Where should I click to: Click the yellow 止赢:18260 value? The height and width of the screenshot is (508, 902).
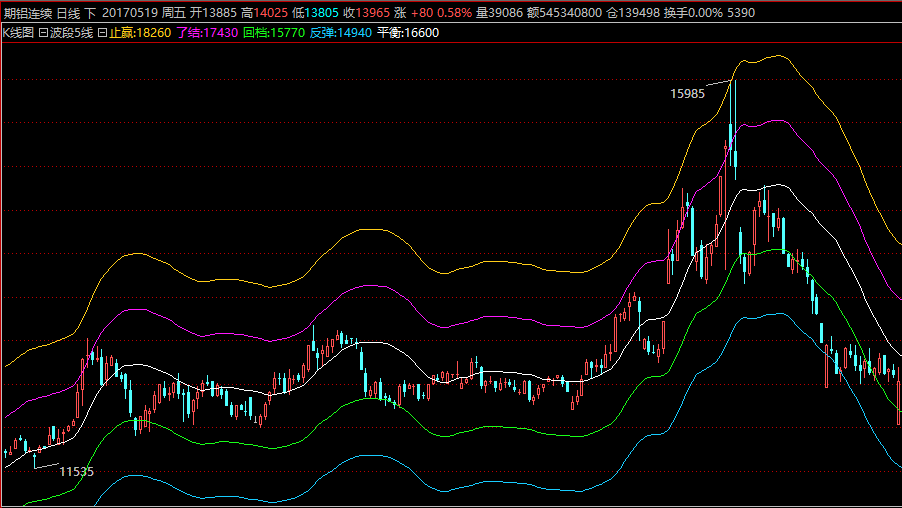coord(140,33)
